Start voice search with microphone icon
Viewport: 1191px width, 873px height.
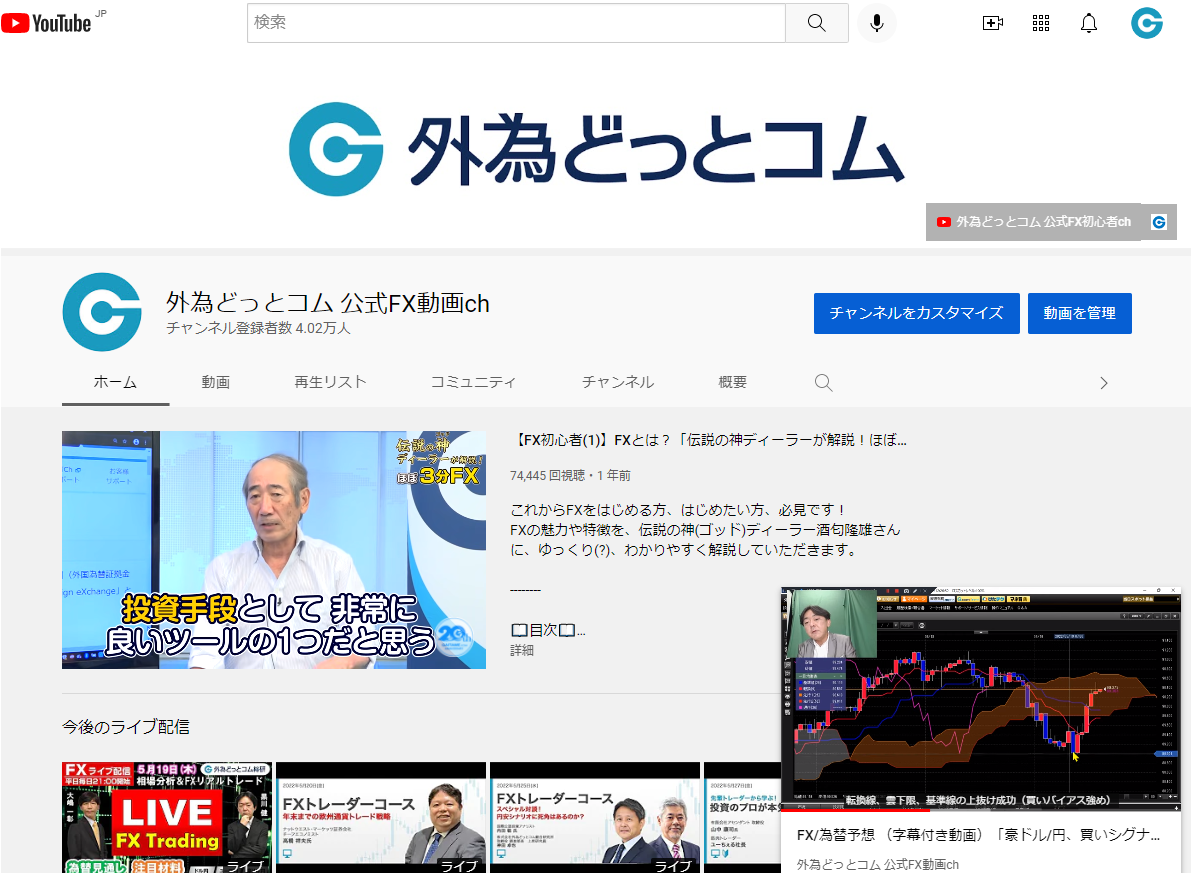(877, 23)
